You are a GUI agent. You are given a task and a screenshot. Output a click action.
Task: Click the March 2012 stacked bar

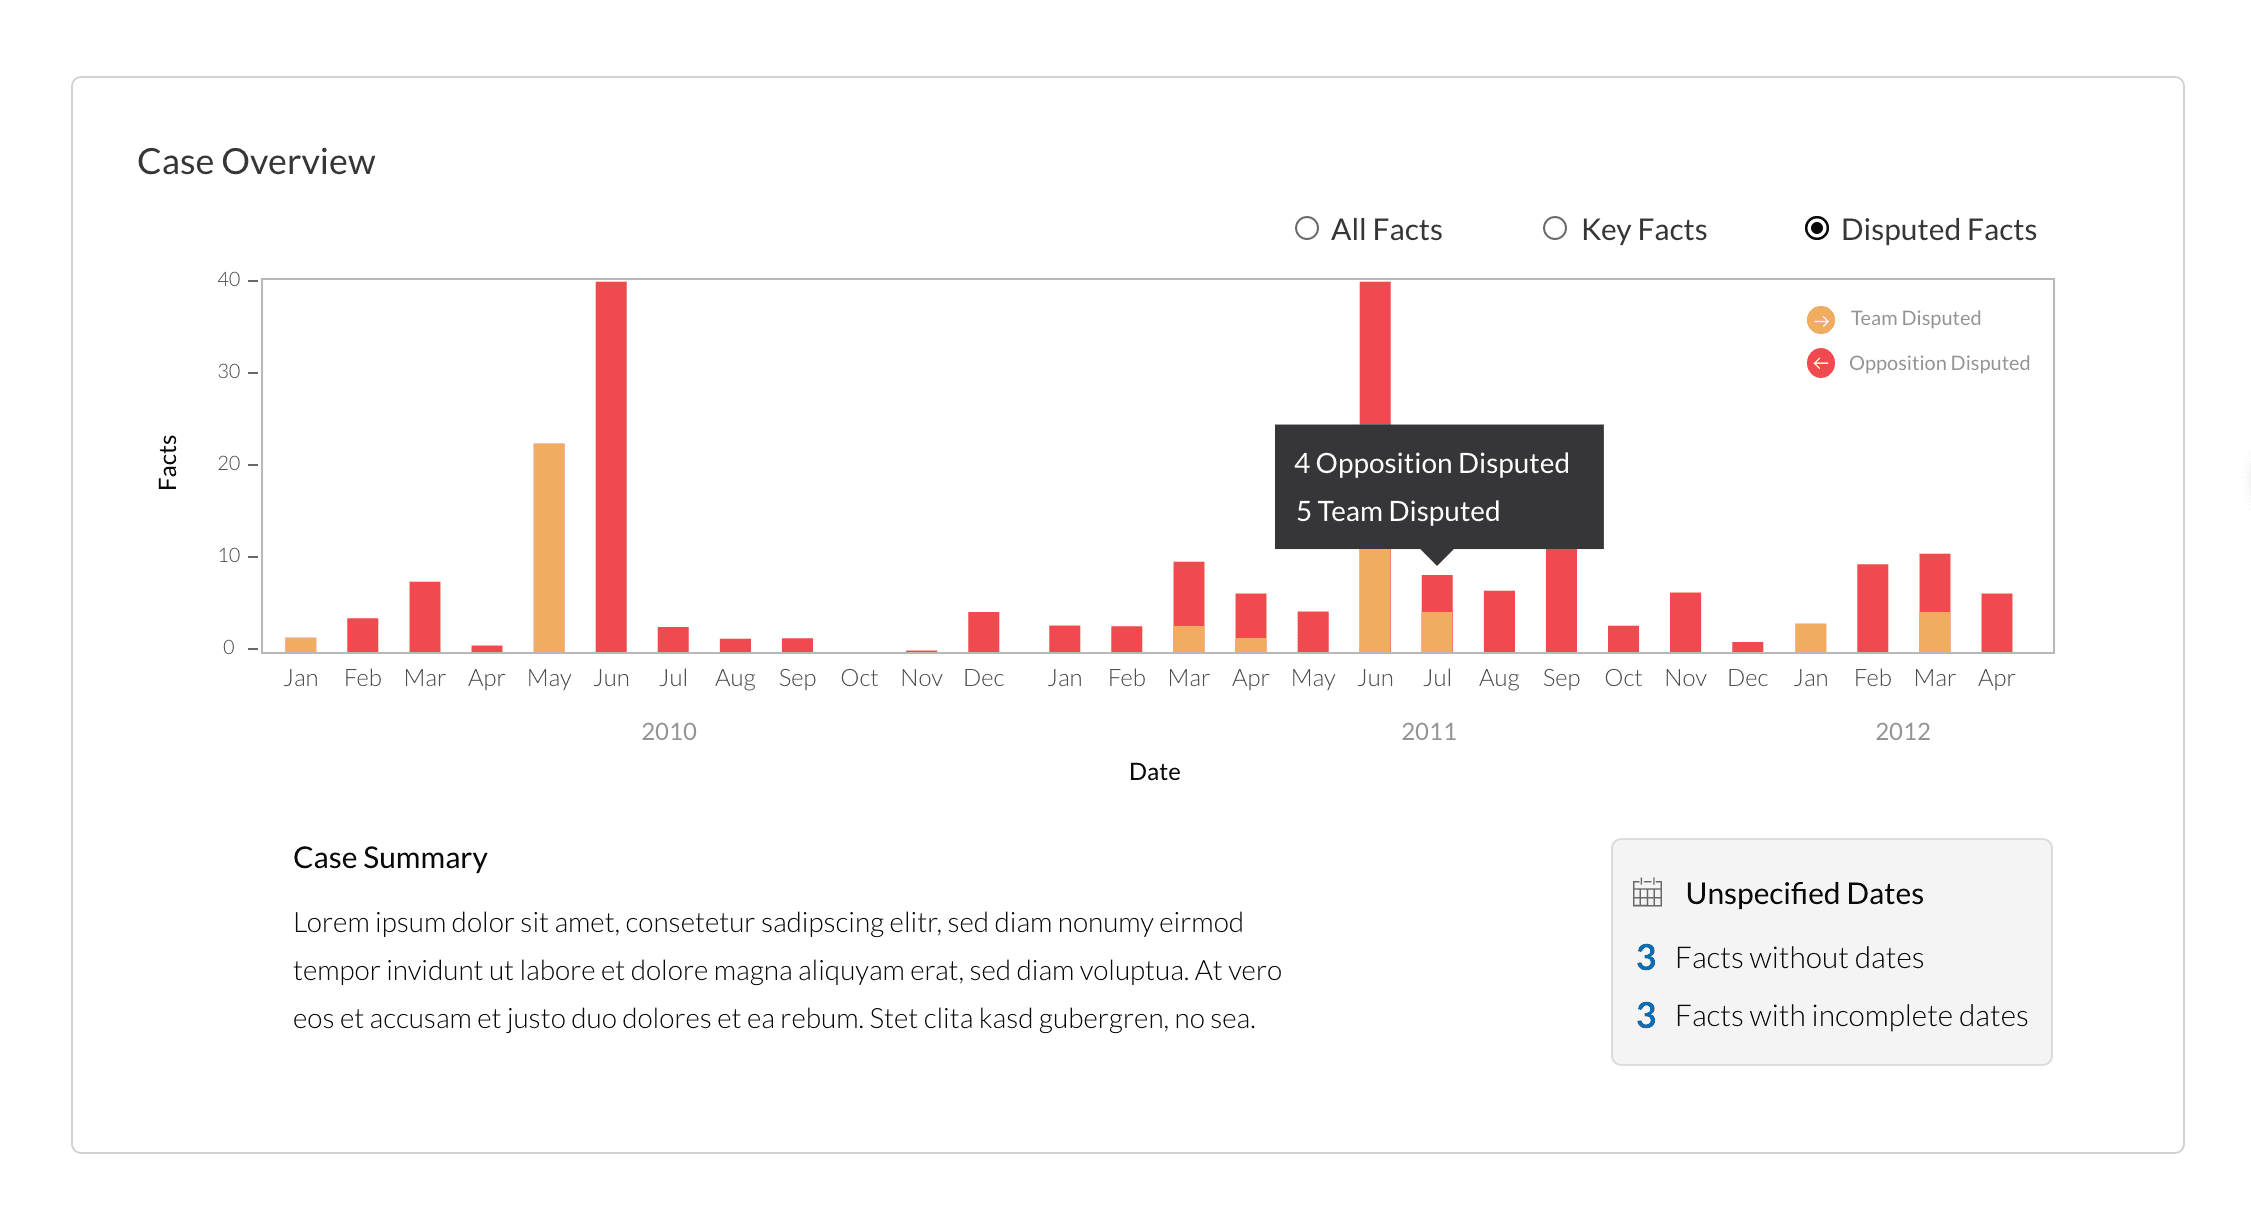(x=1934, y=602)
